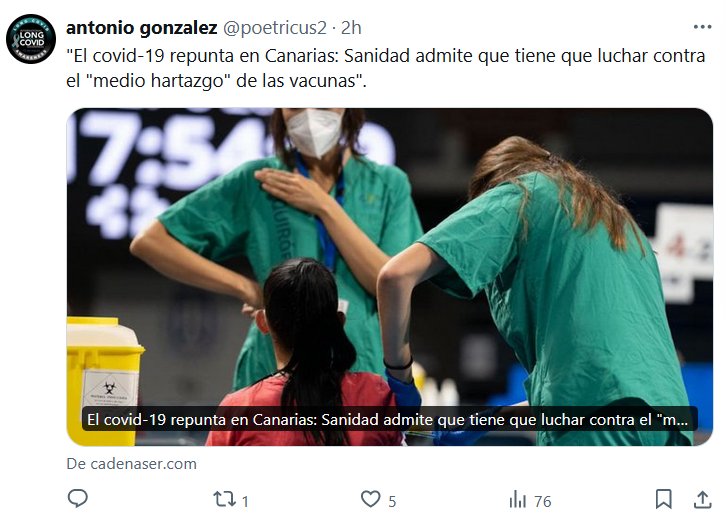Visit the cadenaser.com source link
This screenshot has width=726, height=522.
[x=131, y=464]
